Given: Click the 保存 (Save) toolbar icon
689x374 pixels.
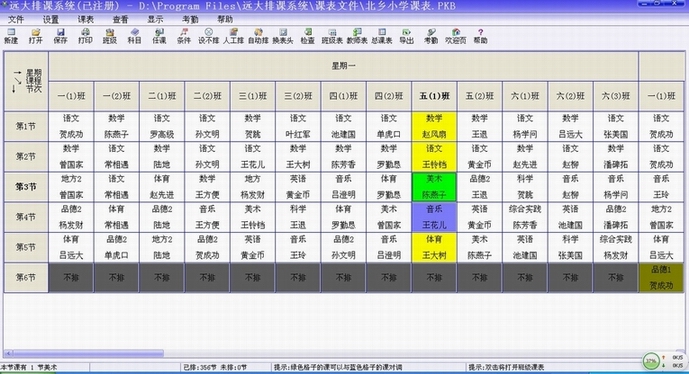Looking at the screenshot, I should click(60, 36).
